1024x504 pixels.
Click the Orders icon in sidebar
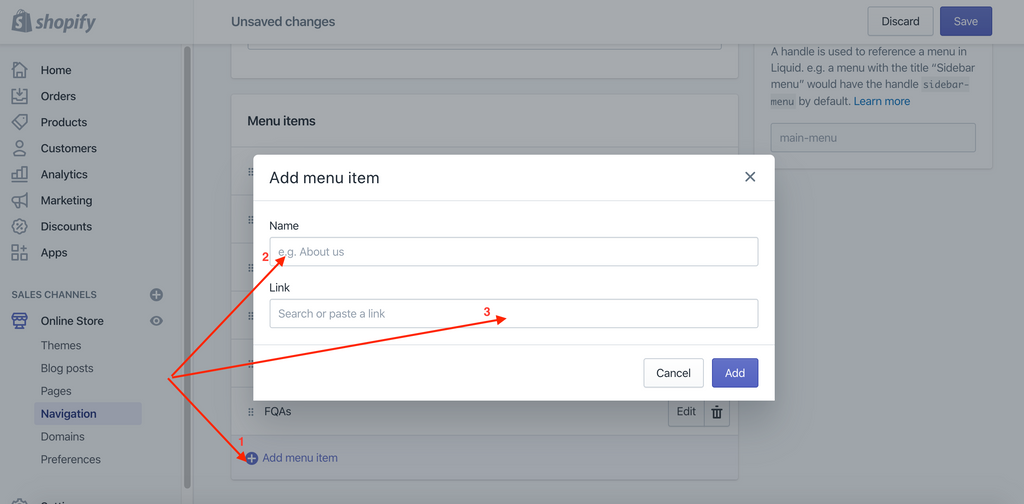20,96
